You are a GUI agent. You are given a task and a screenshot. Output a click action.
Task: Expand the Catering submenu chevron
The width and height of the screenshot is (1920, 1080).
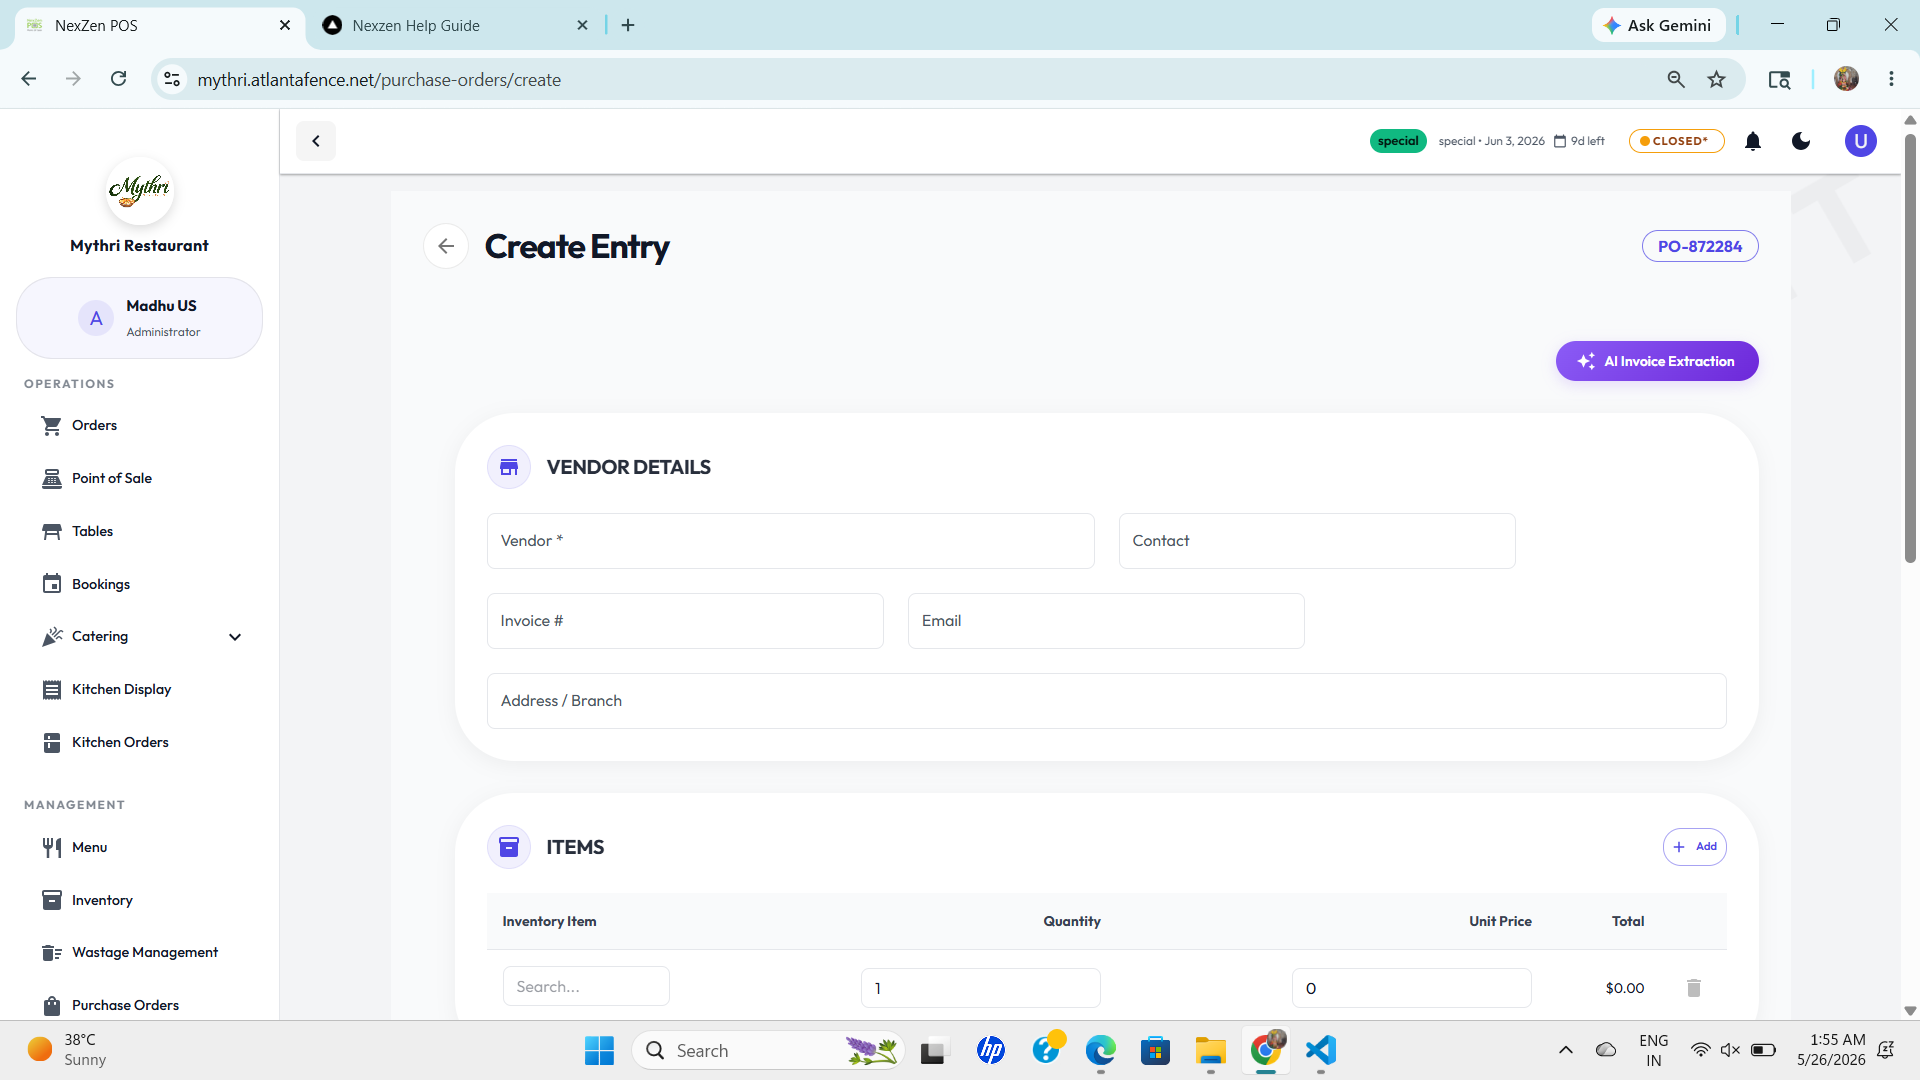coord(235,637)
